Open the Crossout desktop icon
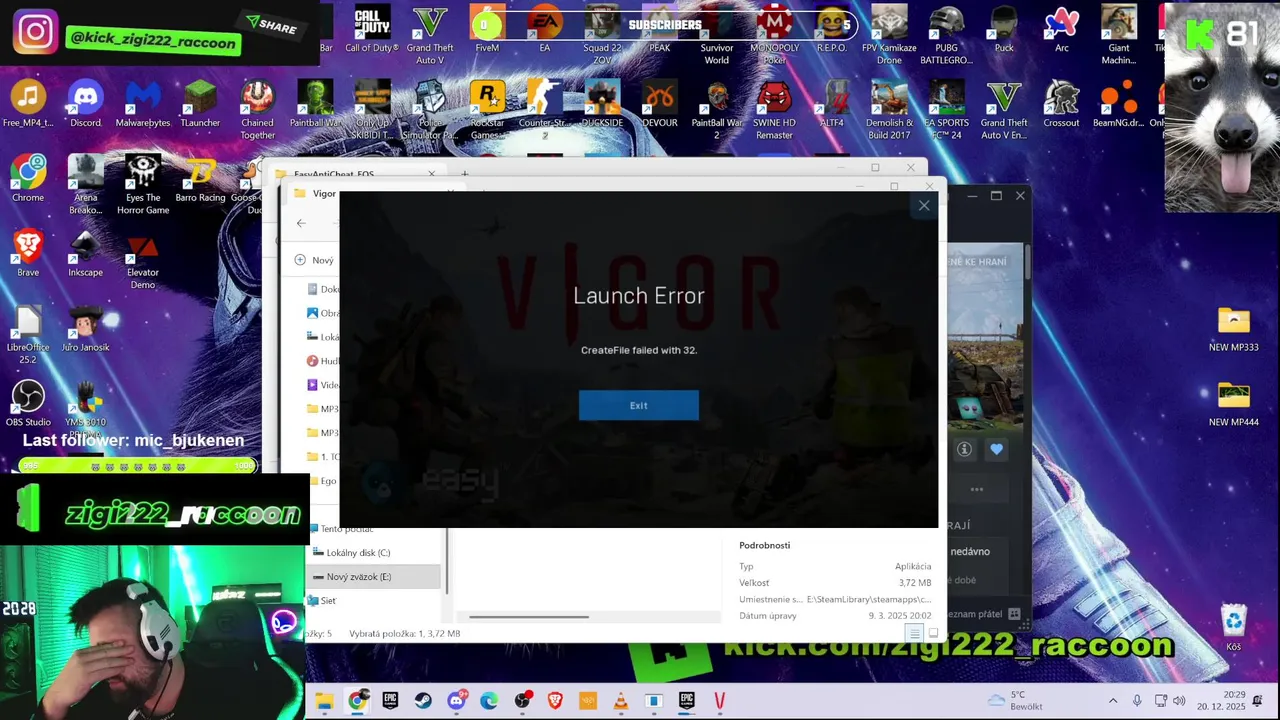This screenshot has width=1280, height=720. point(1062,104)
